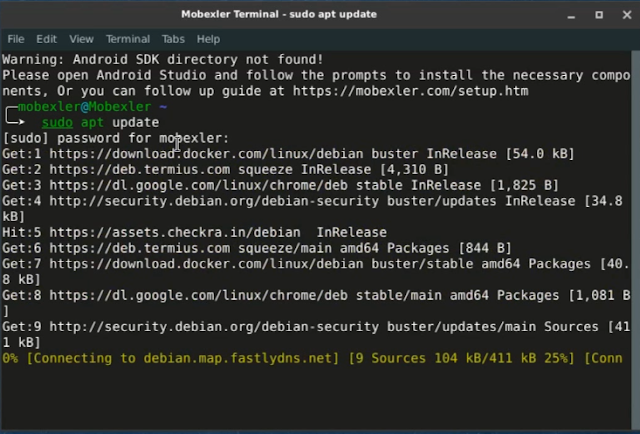Click the '[844 B]' size value
The image size is (640, 434).
[x=485, y=248]
